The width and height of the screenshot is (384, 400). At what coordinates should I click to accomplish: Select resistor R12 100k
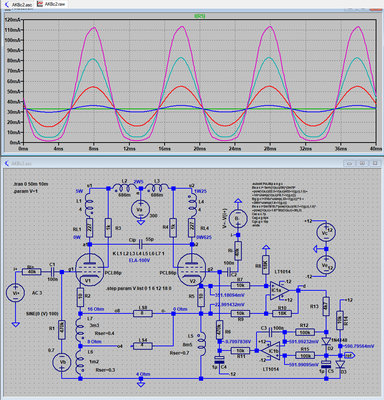[x=305, y=332]
